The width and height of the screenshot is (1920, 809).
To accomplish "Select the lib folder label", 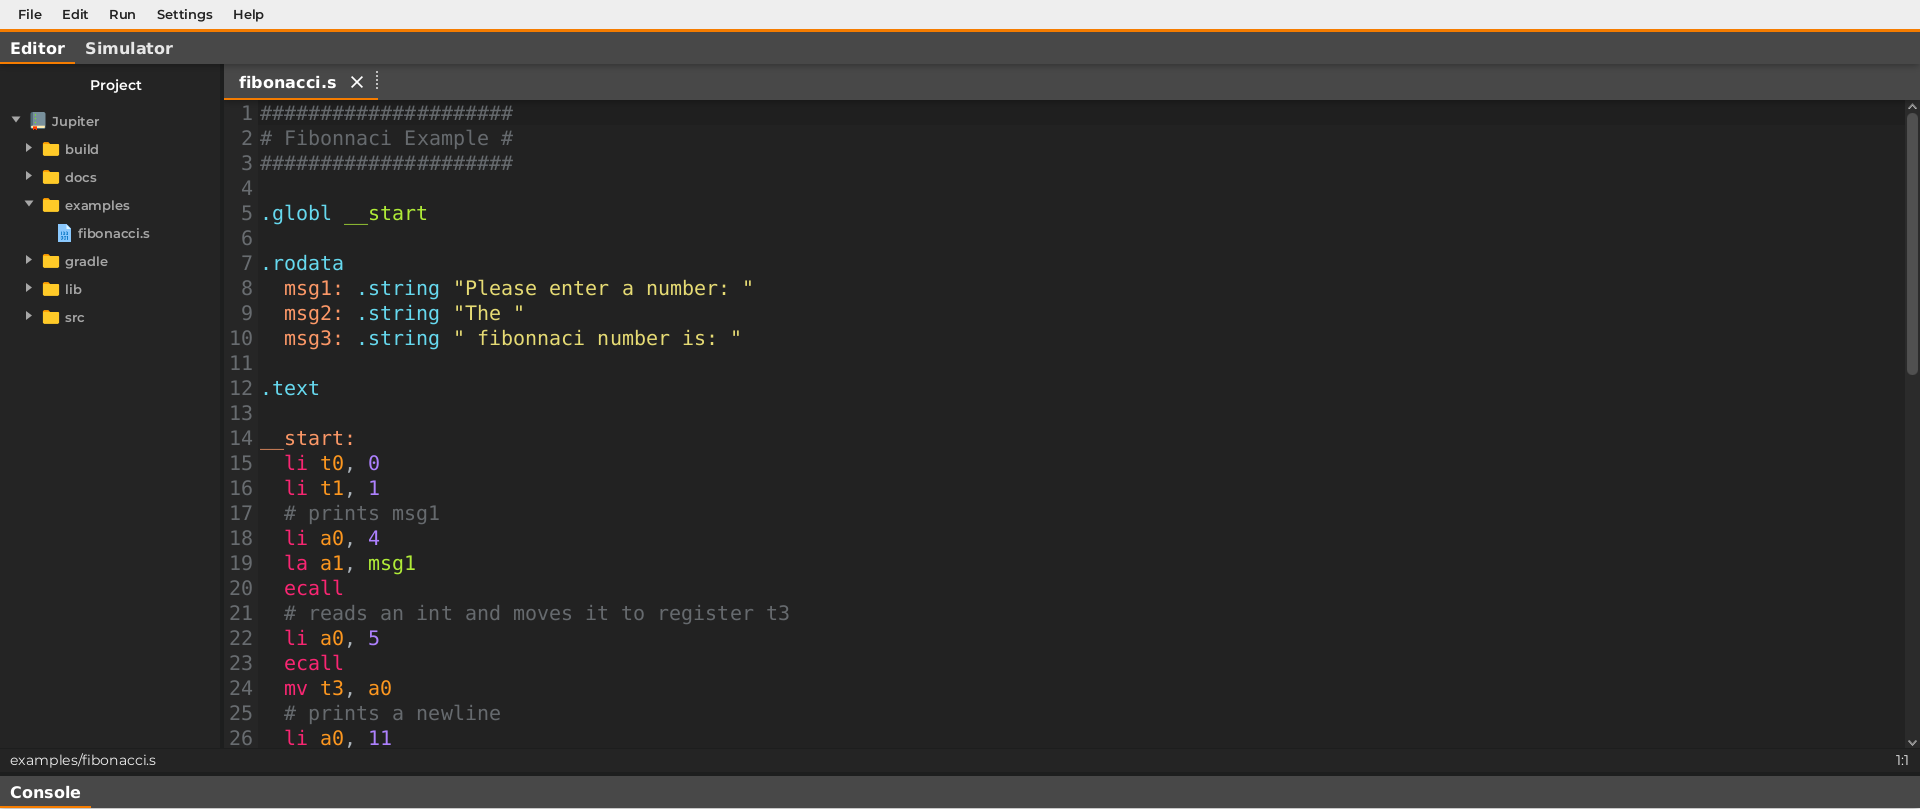I will pyautogui.click(x=73, y=289).
